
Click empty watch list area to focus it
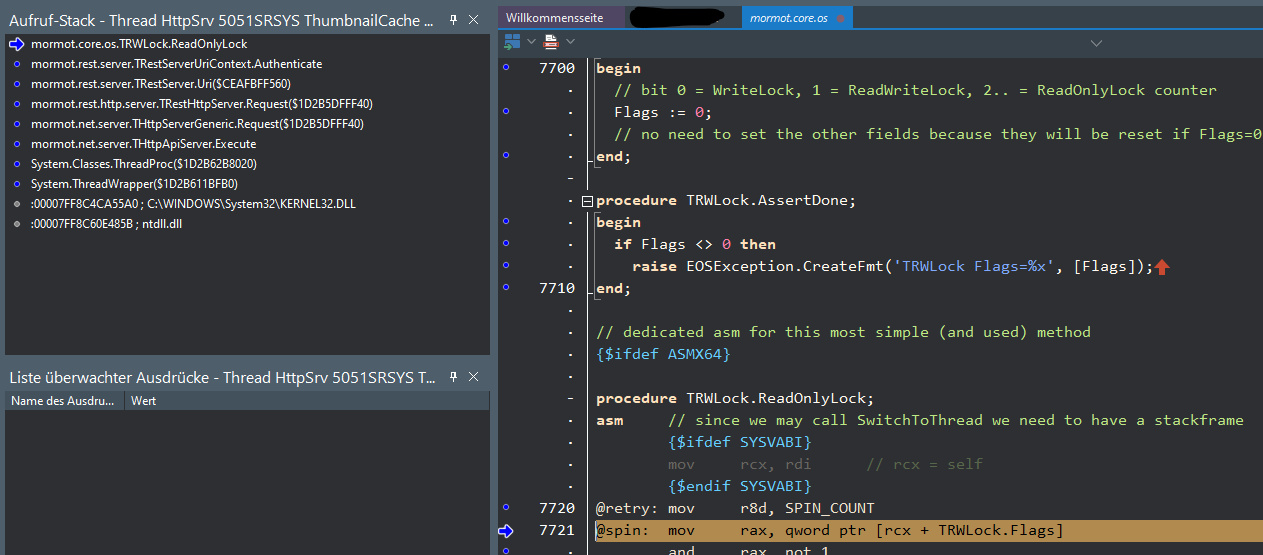point(247,480)
